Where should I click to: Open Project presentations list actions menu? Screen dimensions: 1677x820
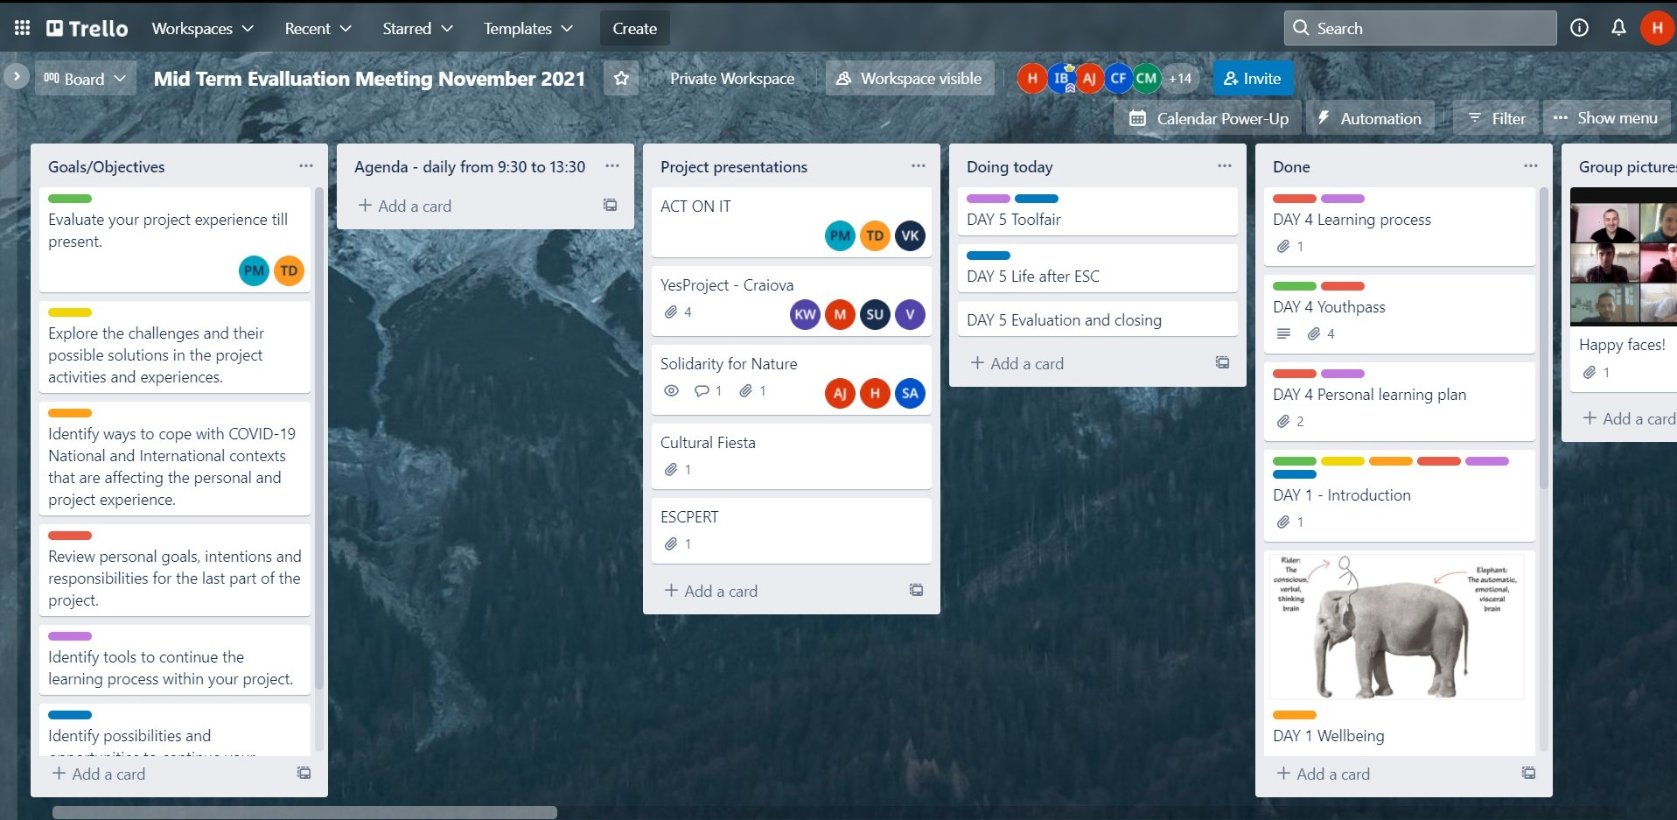pyautogui.click(x=918, y=166)
